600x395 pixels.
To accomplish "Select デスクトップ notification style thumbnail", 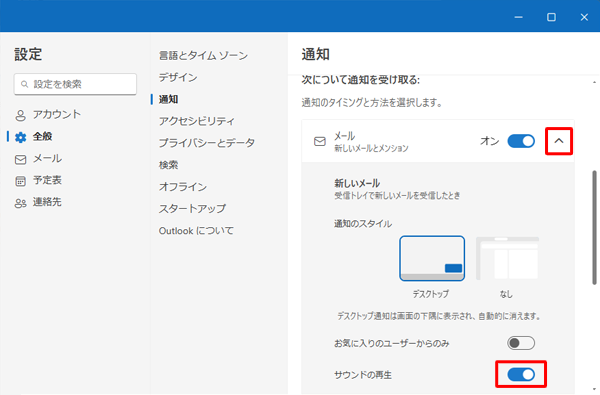I will coord(432,258).
